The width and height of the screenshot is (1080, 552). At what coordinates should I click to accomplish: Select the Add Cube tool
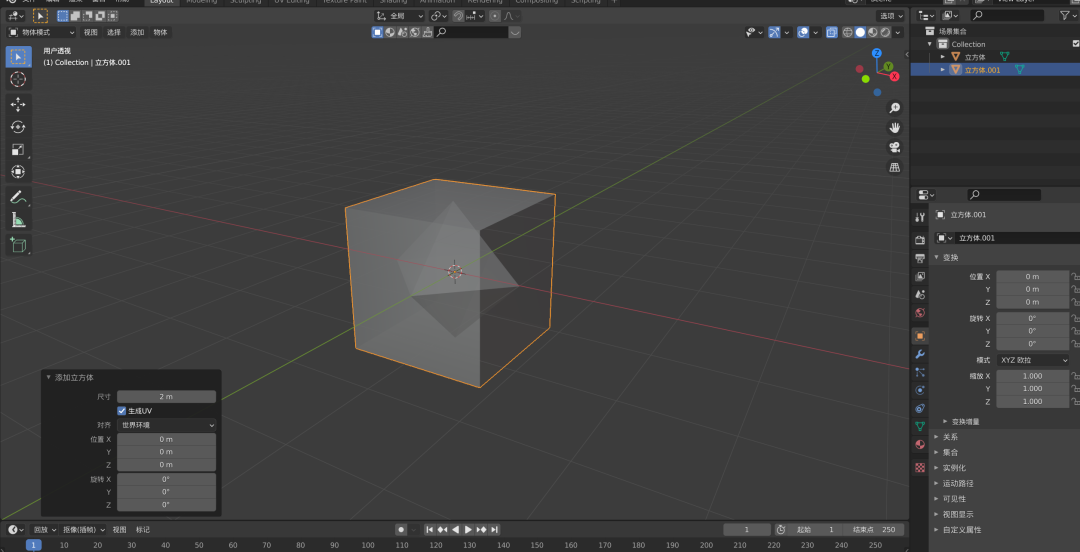tap(18, 245)
